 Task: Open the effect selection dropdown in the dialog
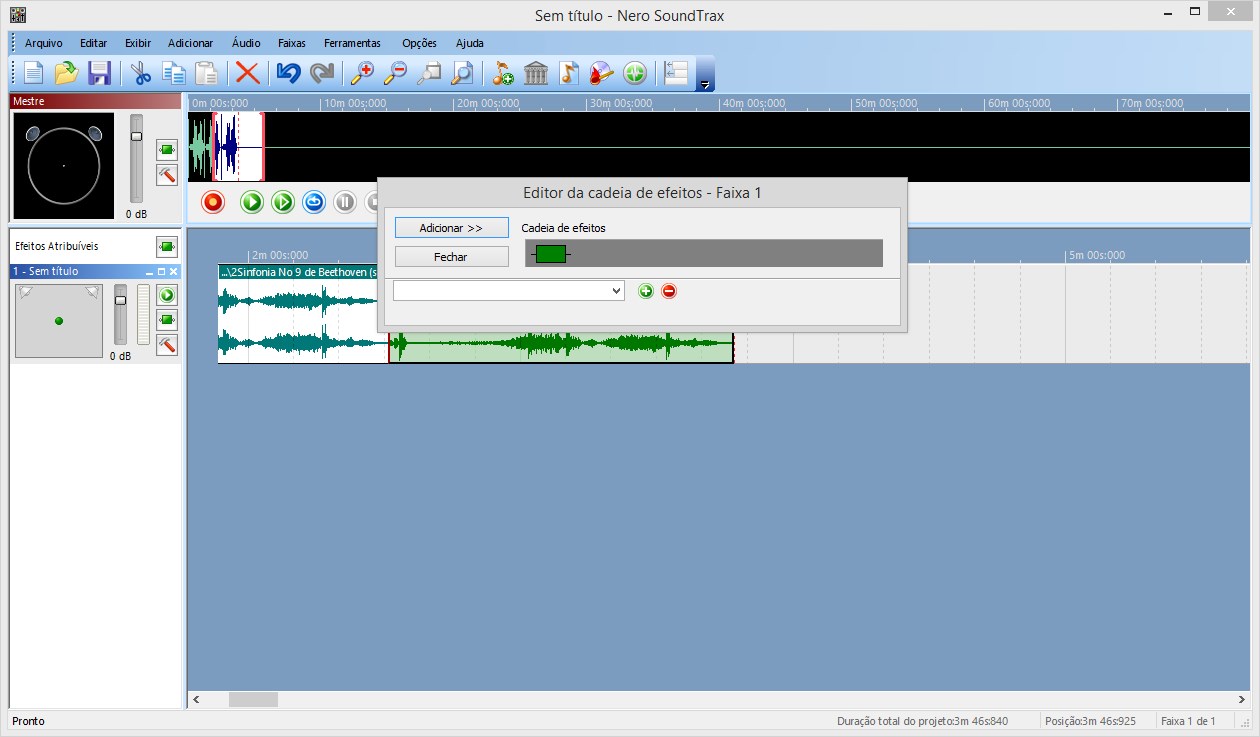509,290
